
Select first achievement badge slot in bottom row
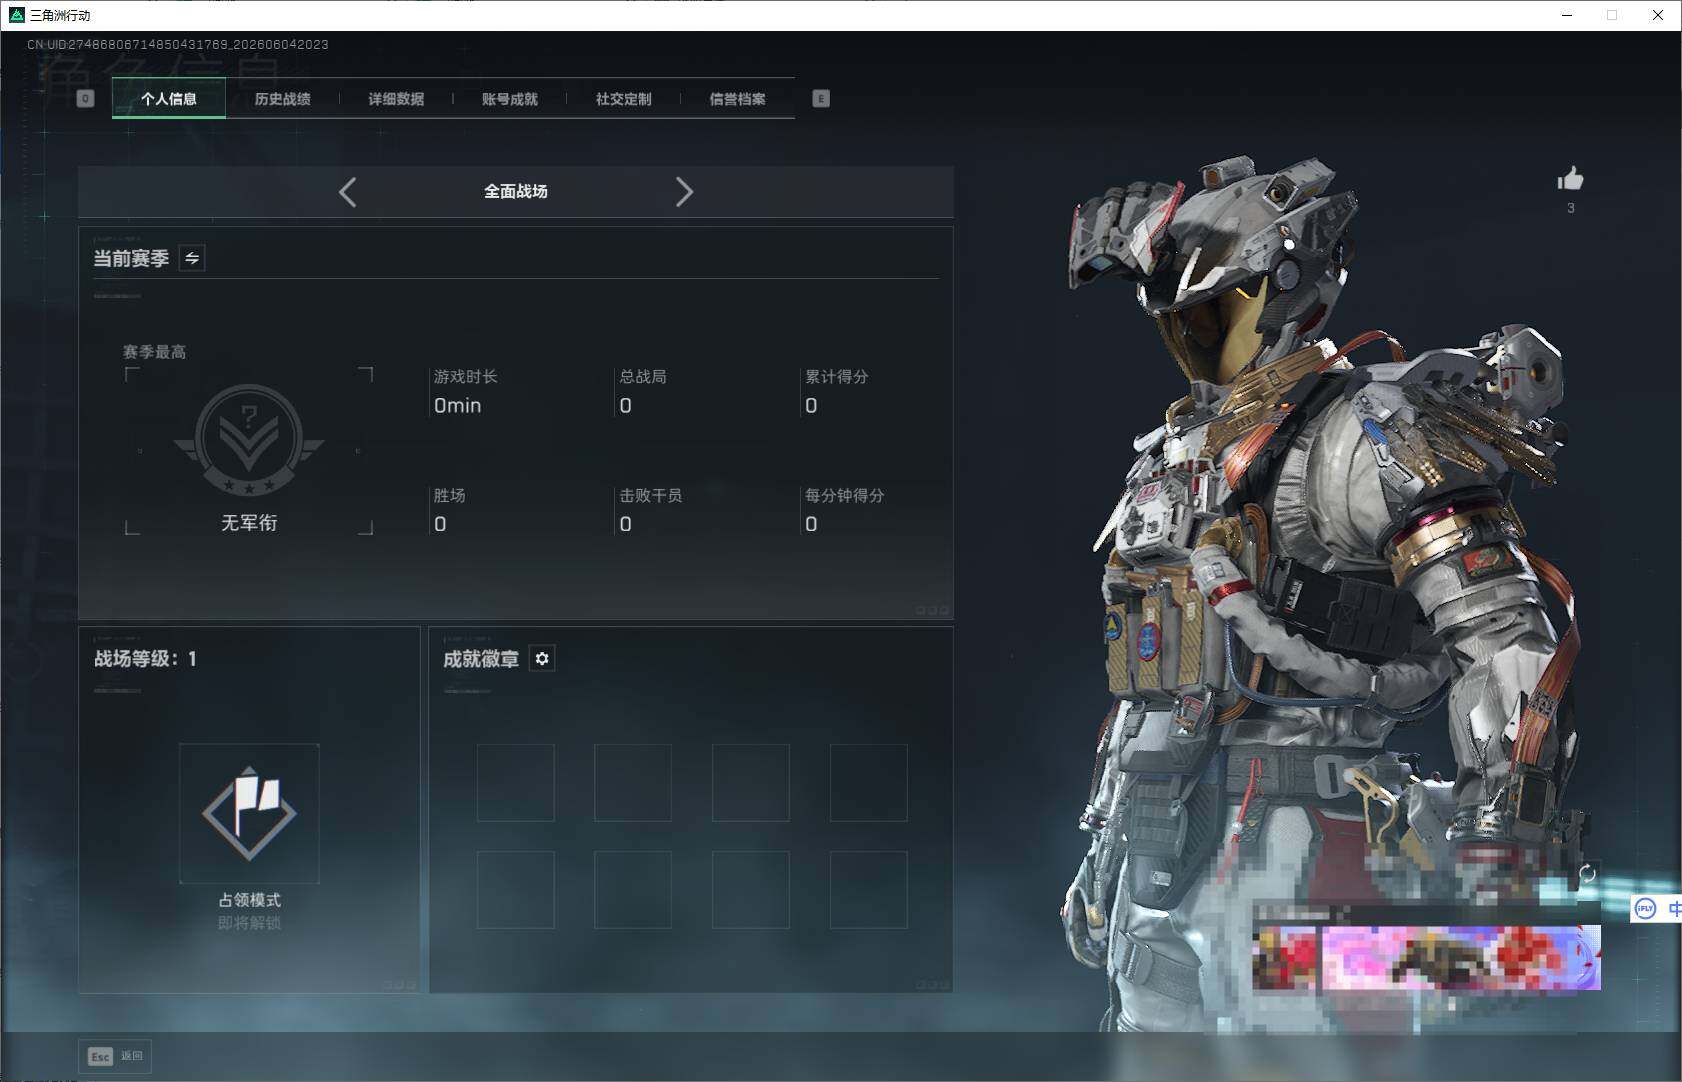coord(516,890)
